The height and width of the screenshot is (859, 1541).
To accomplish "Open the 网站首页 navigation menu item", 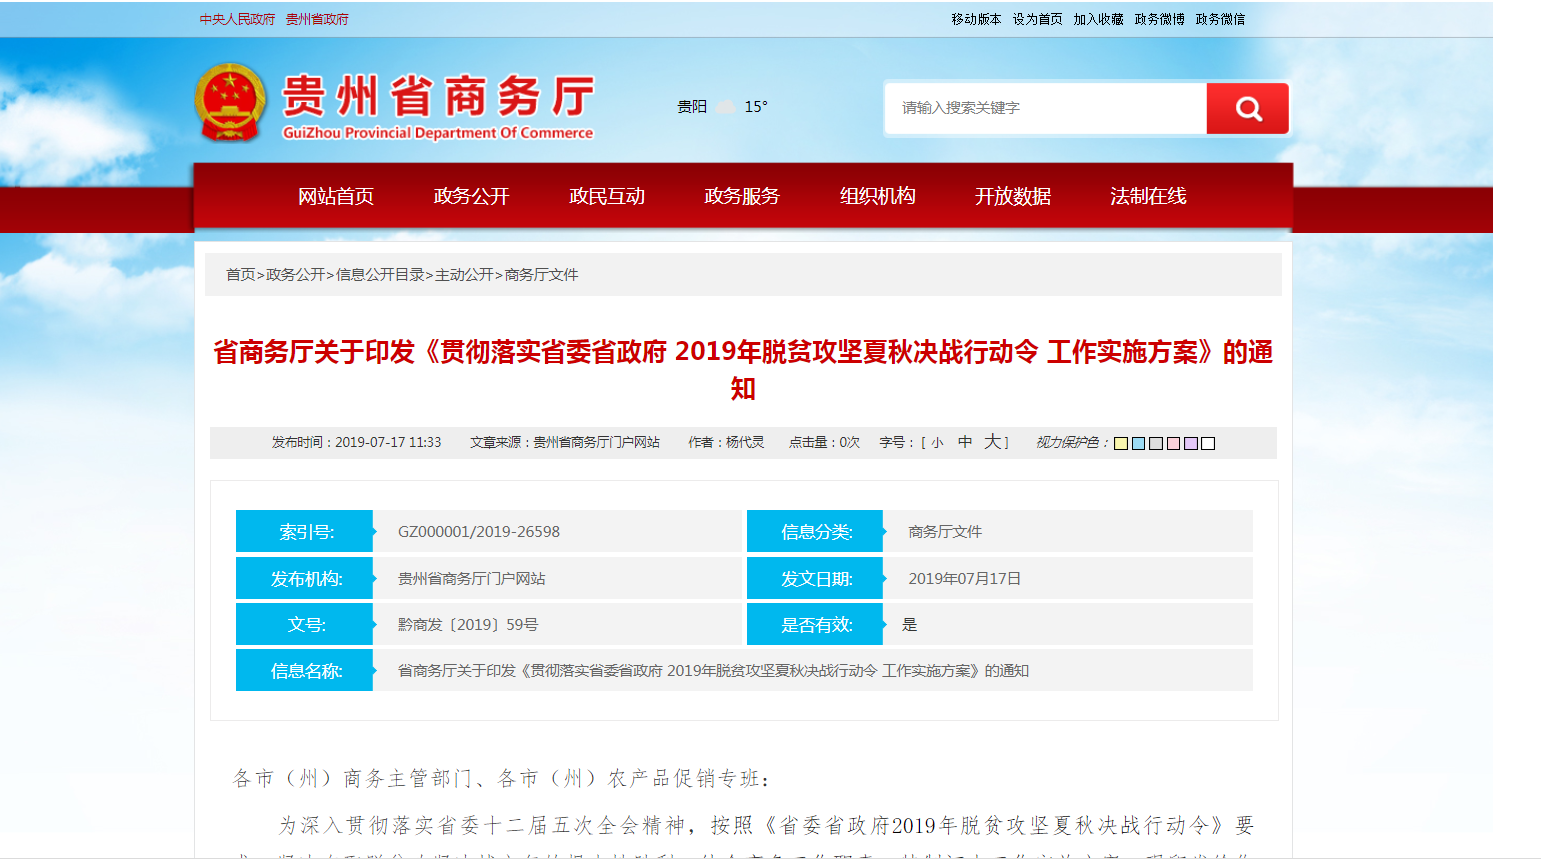I will (x=336, y=196).
